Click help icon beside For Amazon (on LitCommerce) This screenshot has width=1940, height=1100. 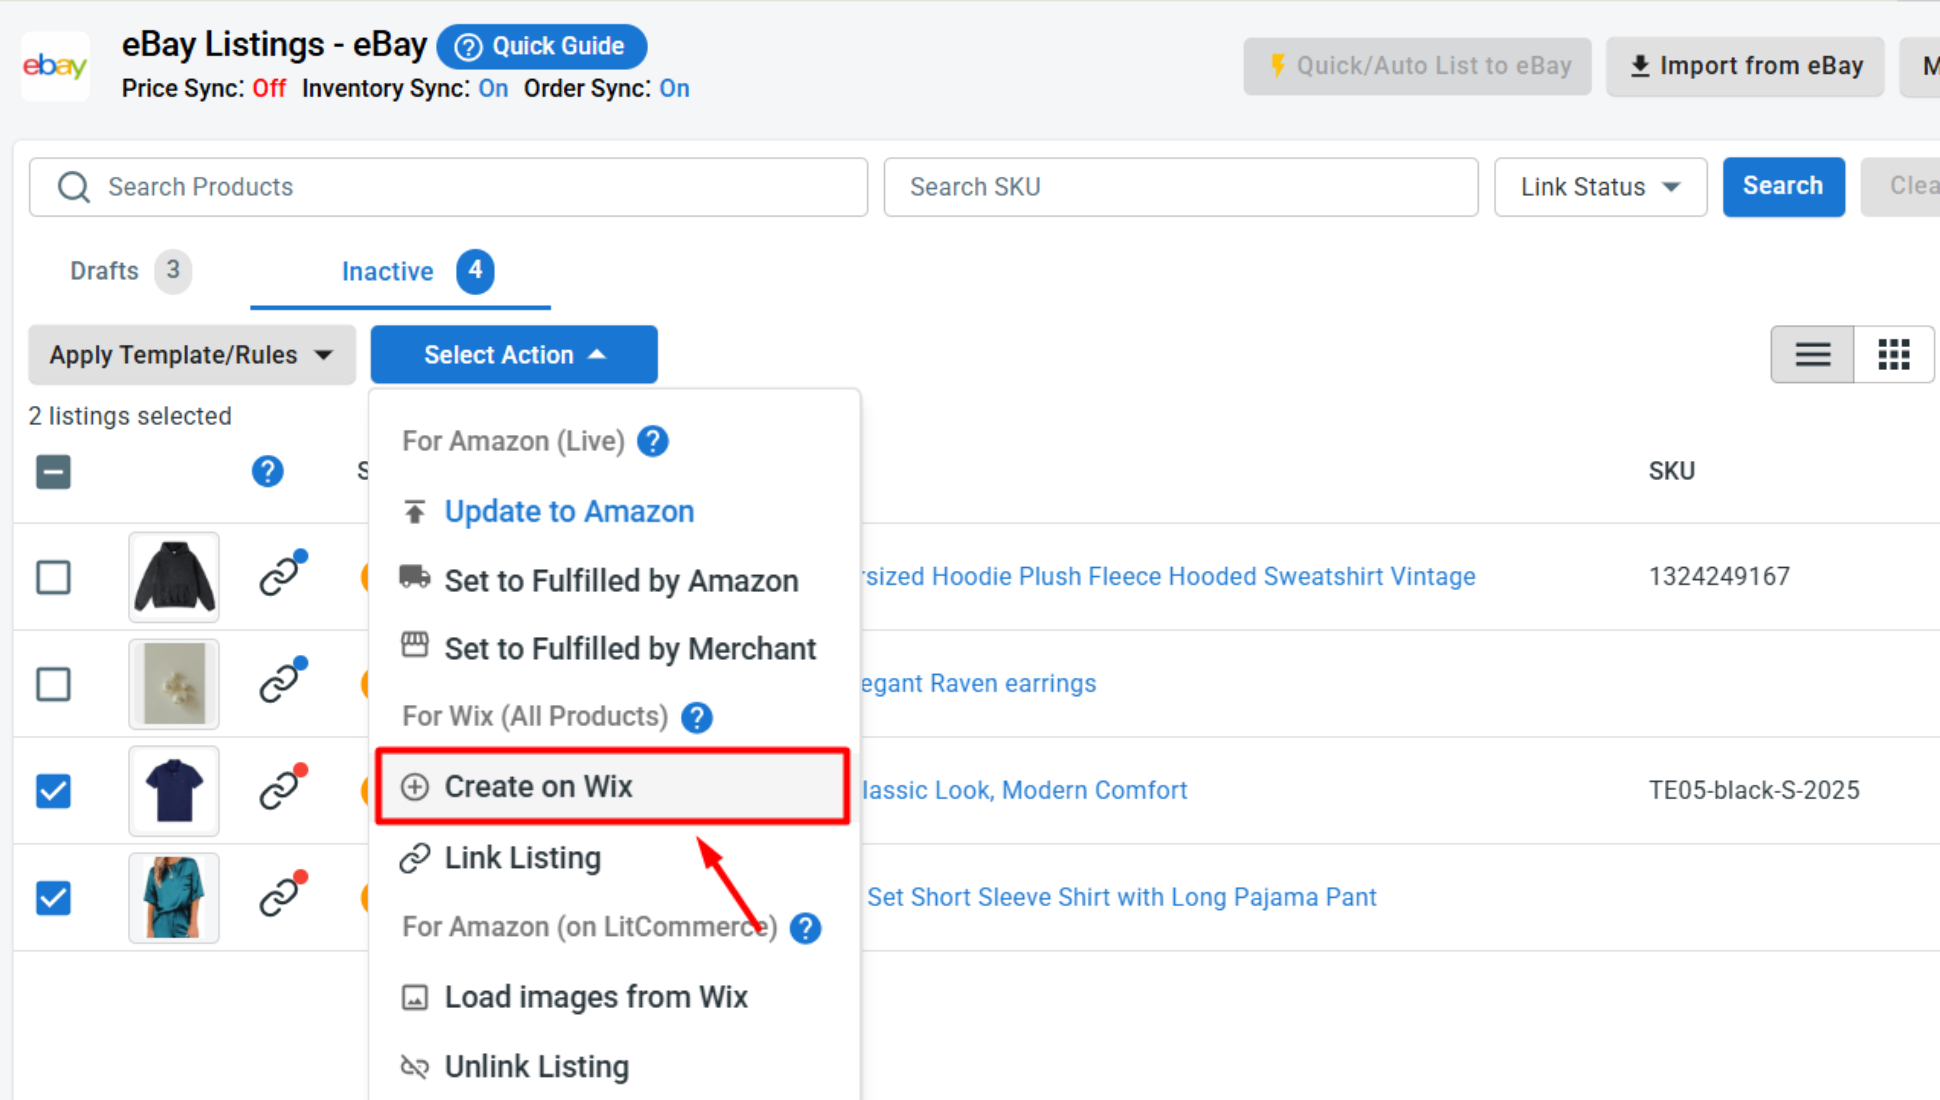click(x=805, y=928)
